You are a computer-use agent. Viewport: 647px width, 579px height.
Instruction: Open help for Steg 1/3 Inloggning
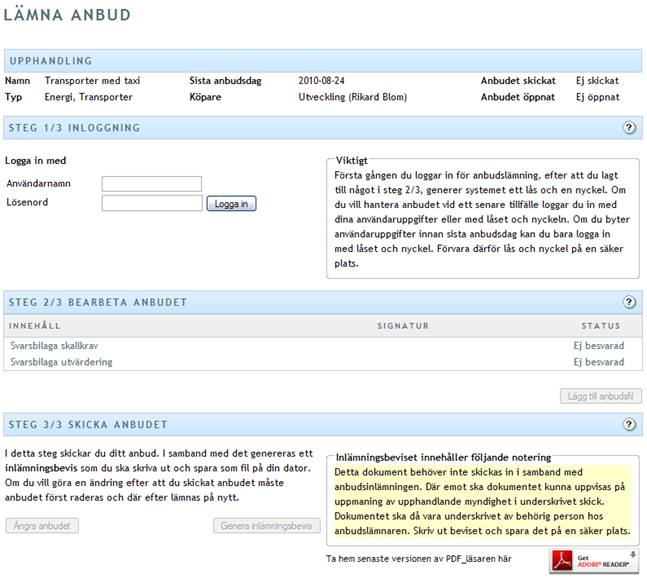coord(629,128)
